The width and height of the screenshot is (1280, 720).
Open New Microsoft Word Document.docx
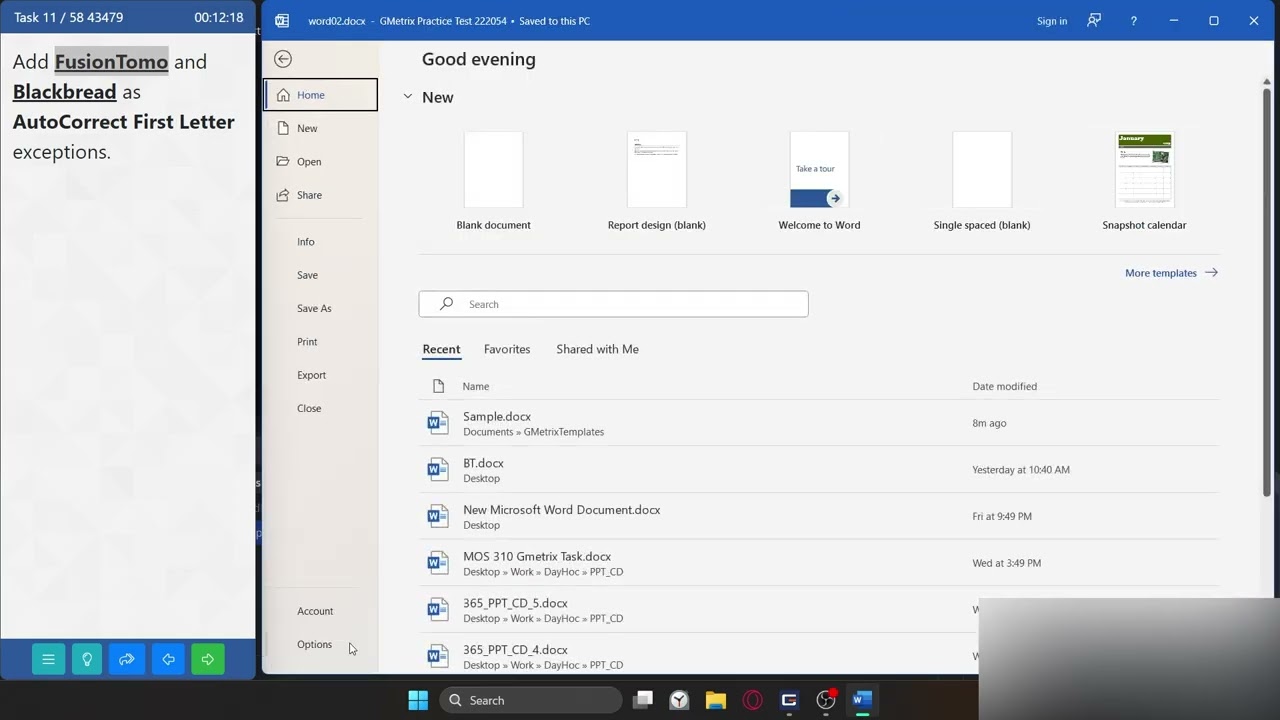click(x=818, y=516)
